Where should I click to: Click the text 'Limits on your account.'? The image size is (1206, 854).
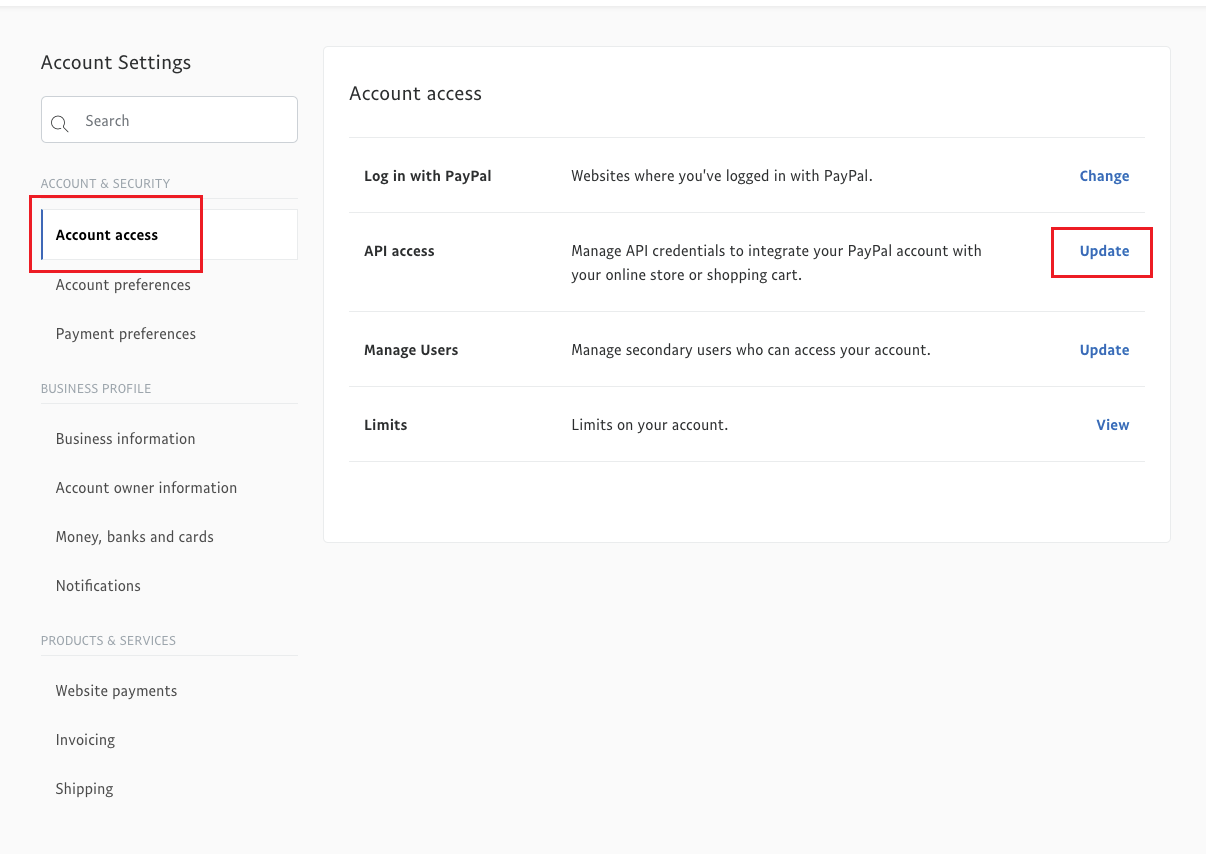pos(649,425)
